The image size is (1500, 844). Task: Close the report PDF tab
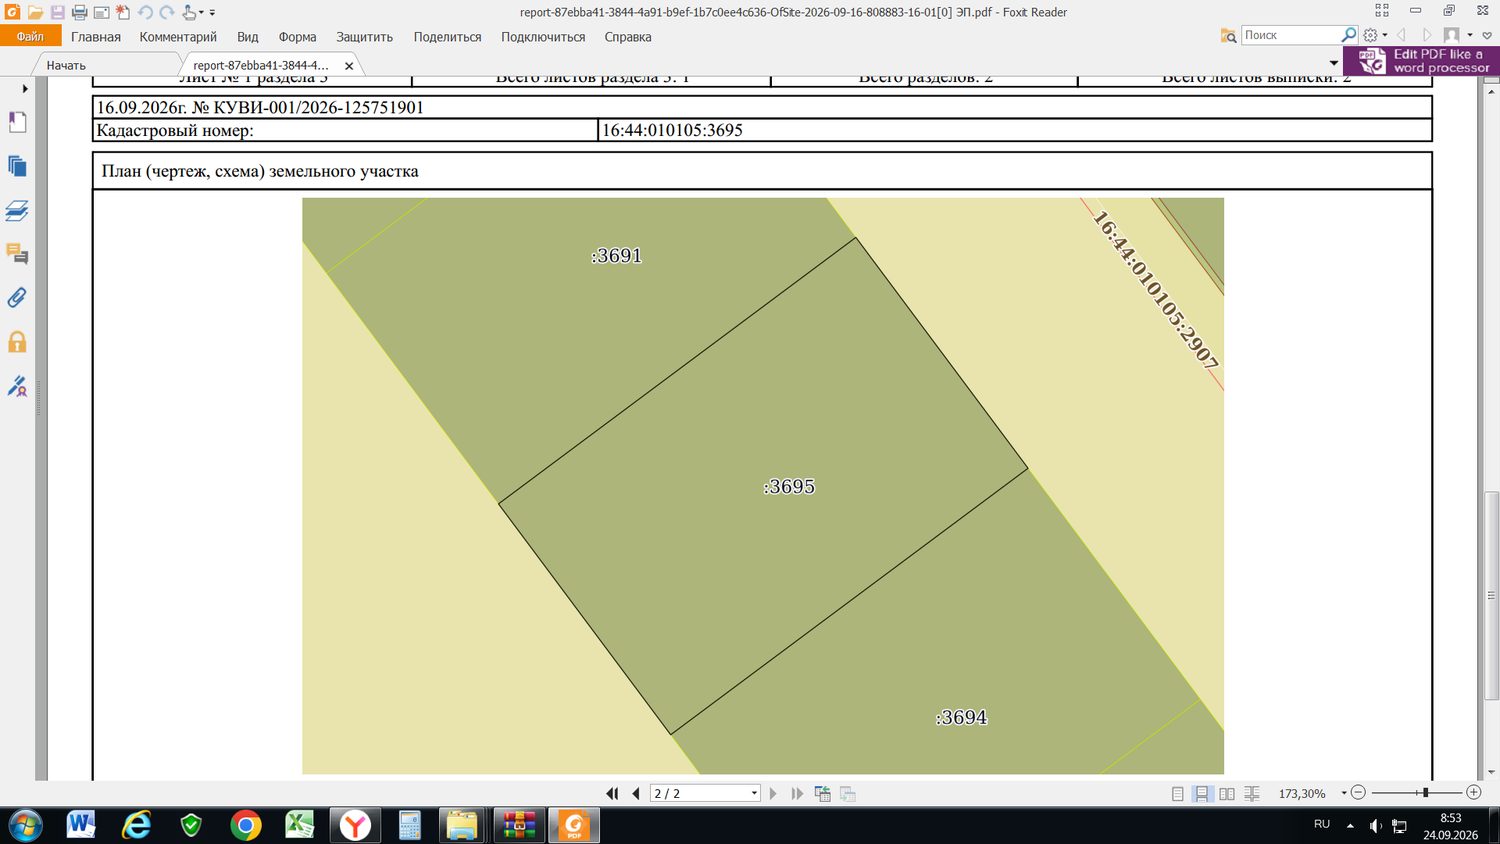(x=349, y=66)
